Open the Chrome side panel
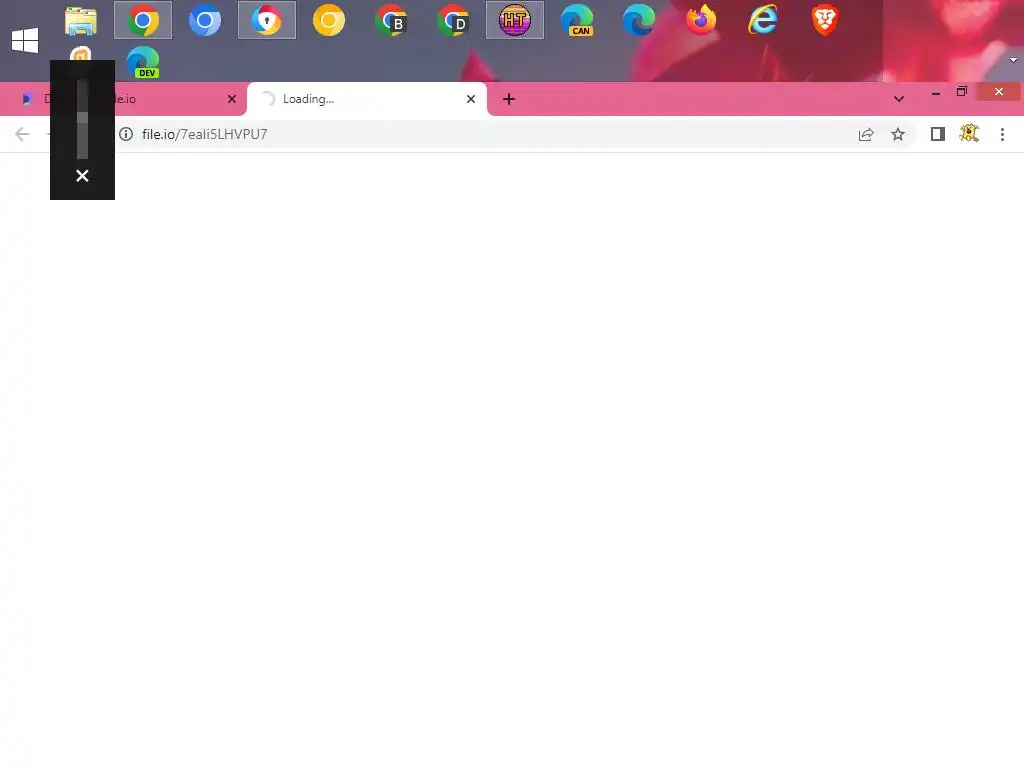The image size is (1024, 768). pos(938,135)
